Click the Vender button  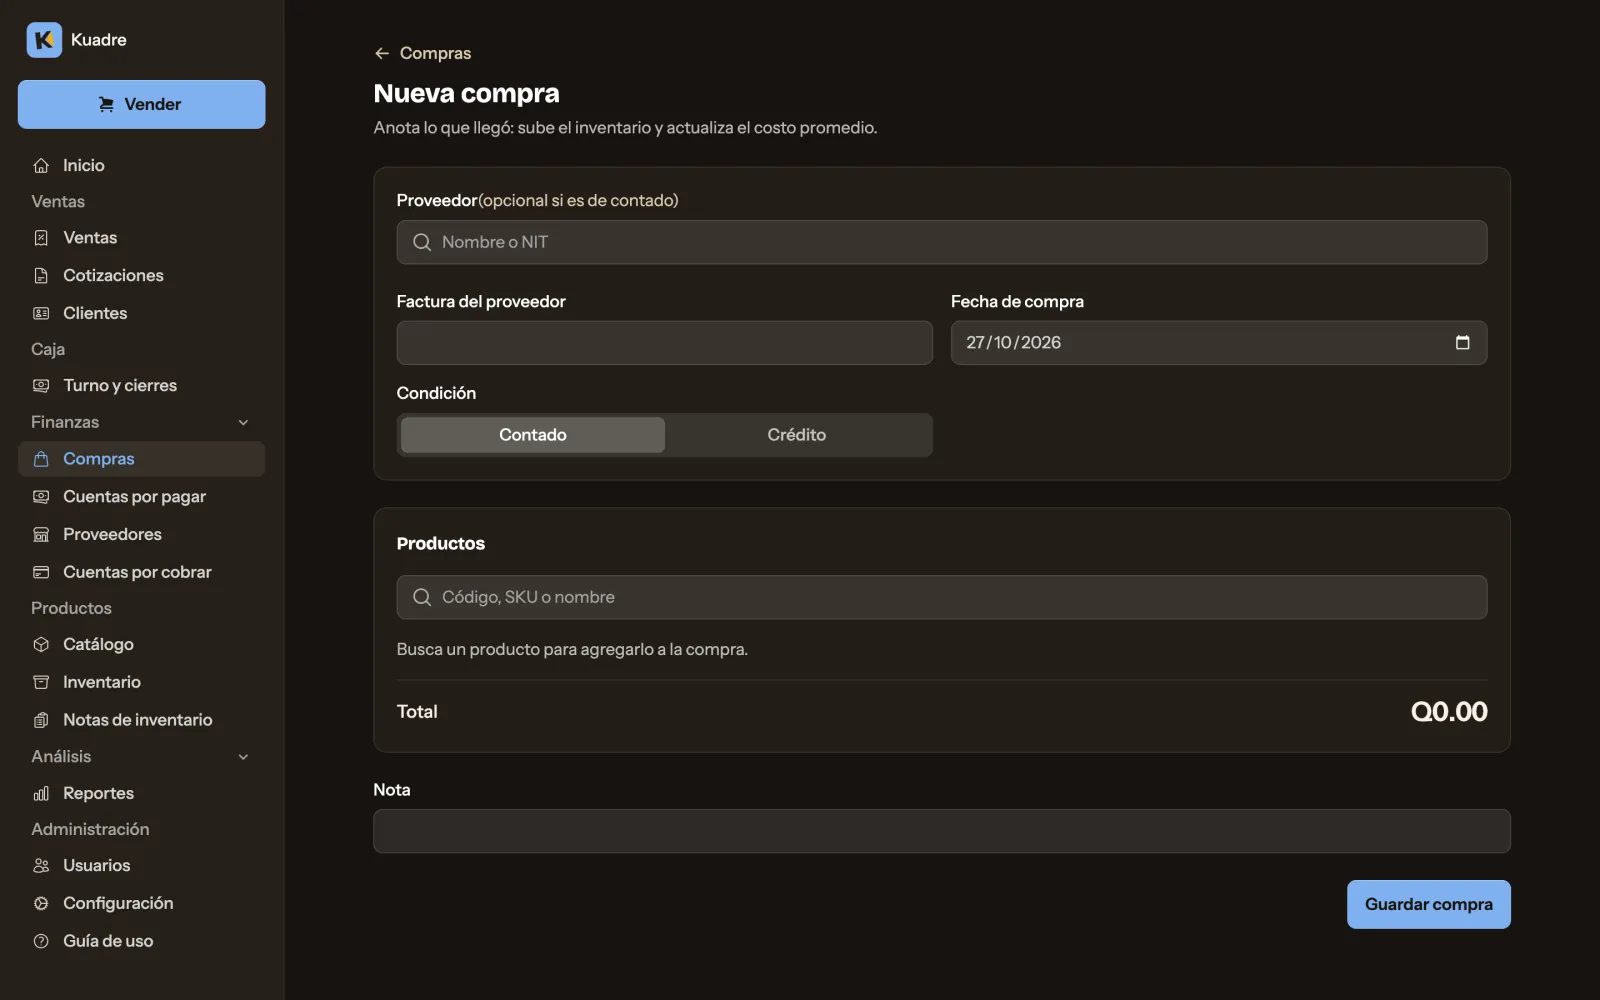141,104
